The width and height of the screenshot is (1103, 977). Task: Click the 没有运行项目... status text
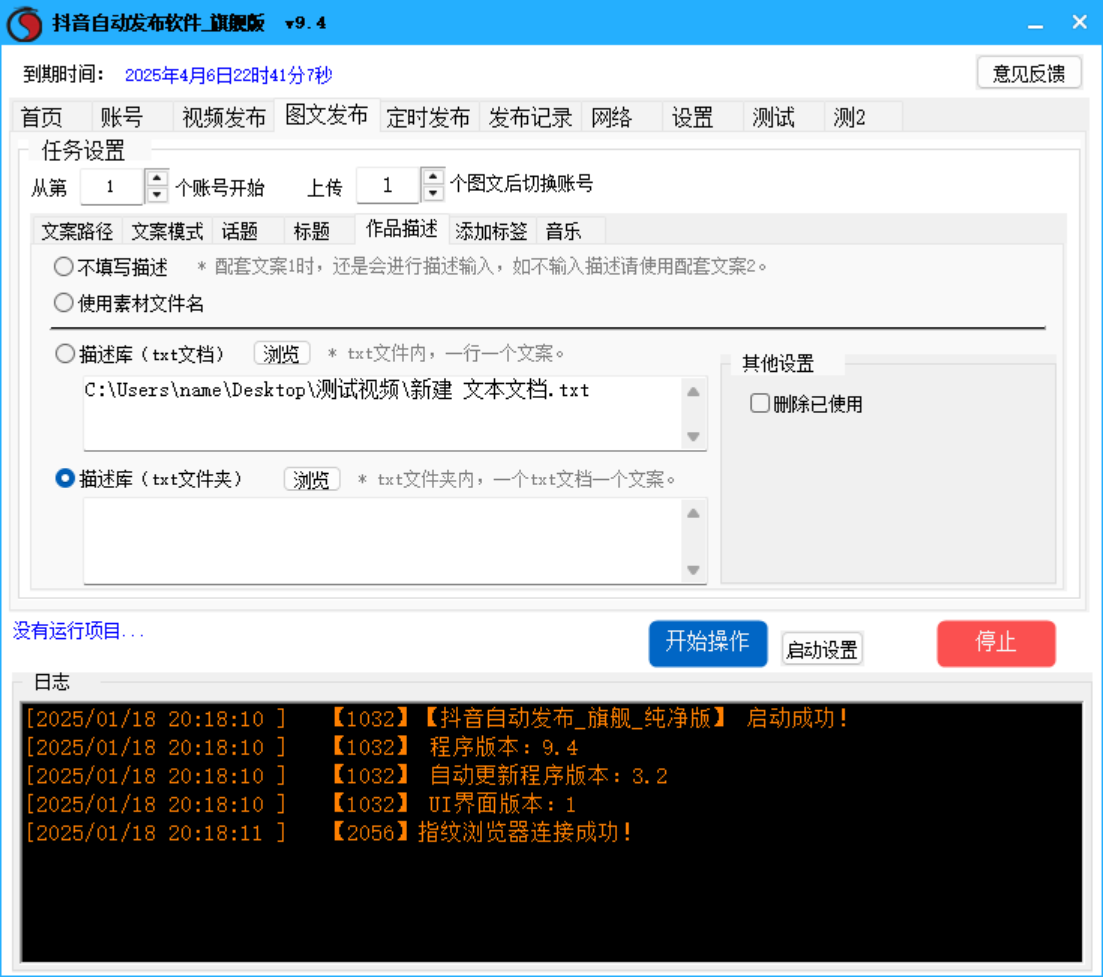click(79, 631)
